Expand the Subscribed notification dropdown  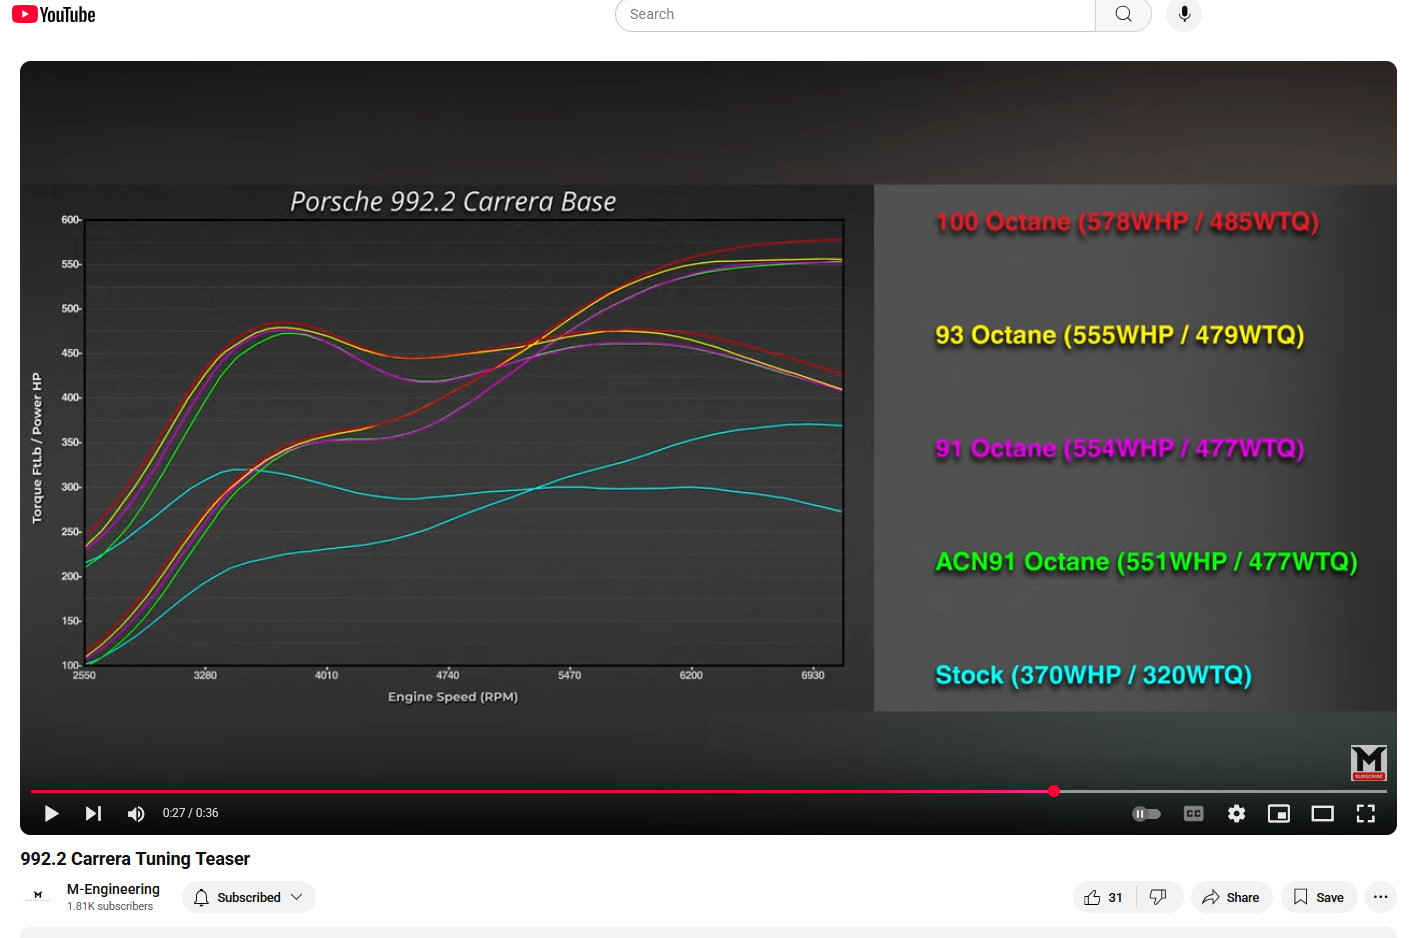tap(249, 897)
